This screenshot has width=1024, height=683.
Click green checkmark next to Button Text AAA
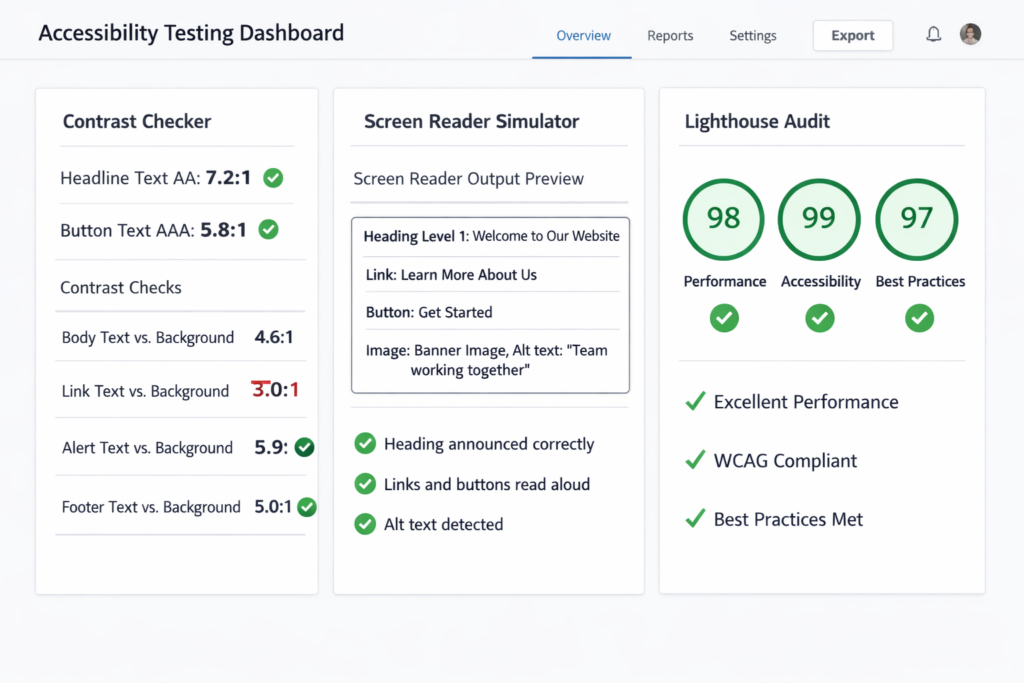[x=268, y=229]
